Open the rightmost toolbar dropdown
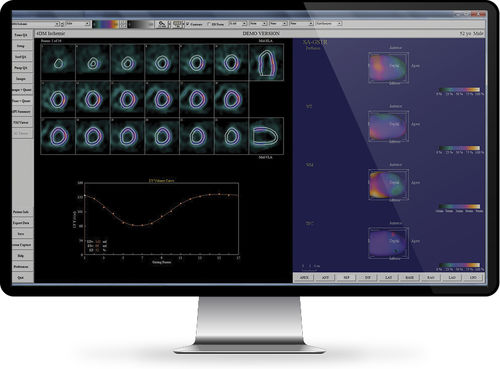Screen dimensions: 500x369 click(329, 24)
